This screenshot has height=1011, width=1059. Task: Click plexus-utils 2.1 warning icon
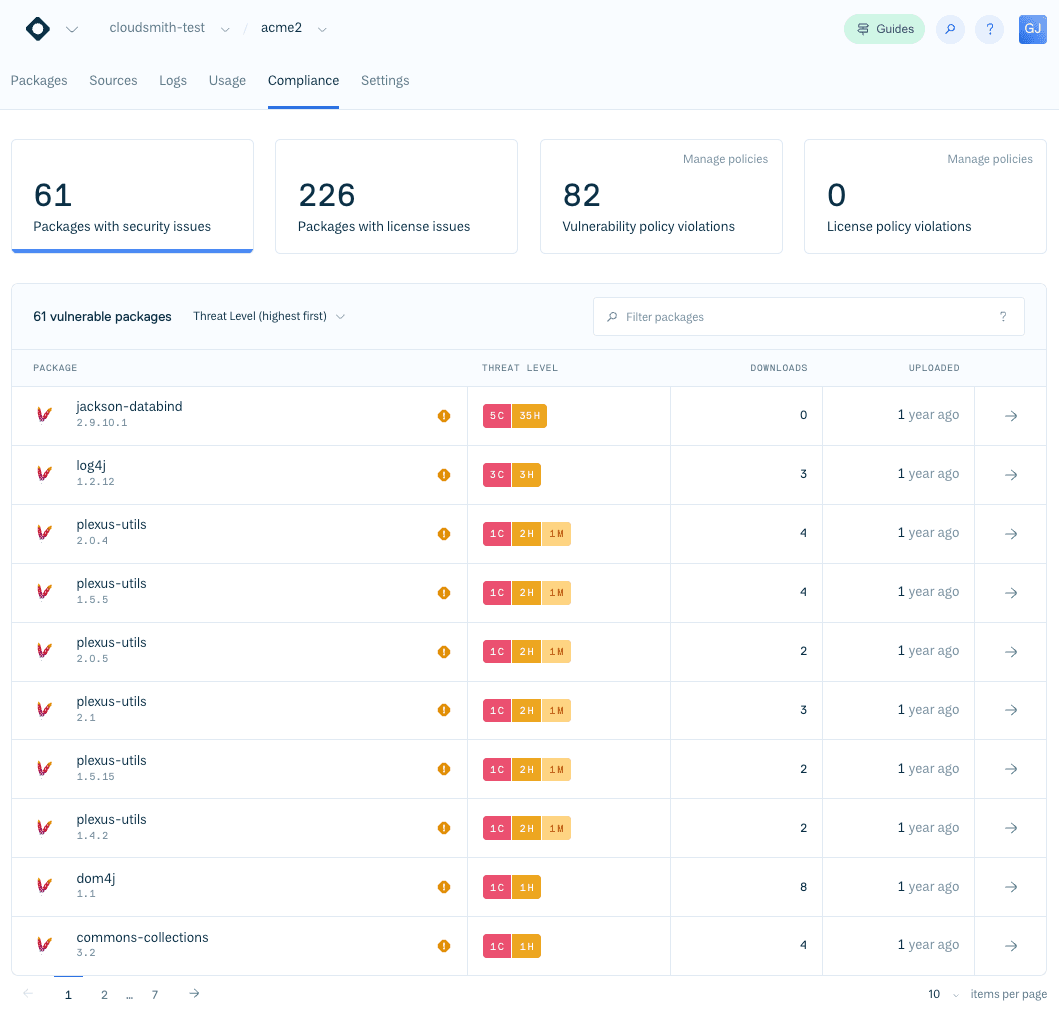pos(444,710)
